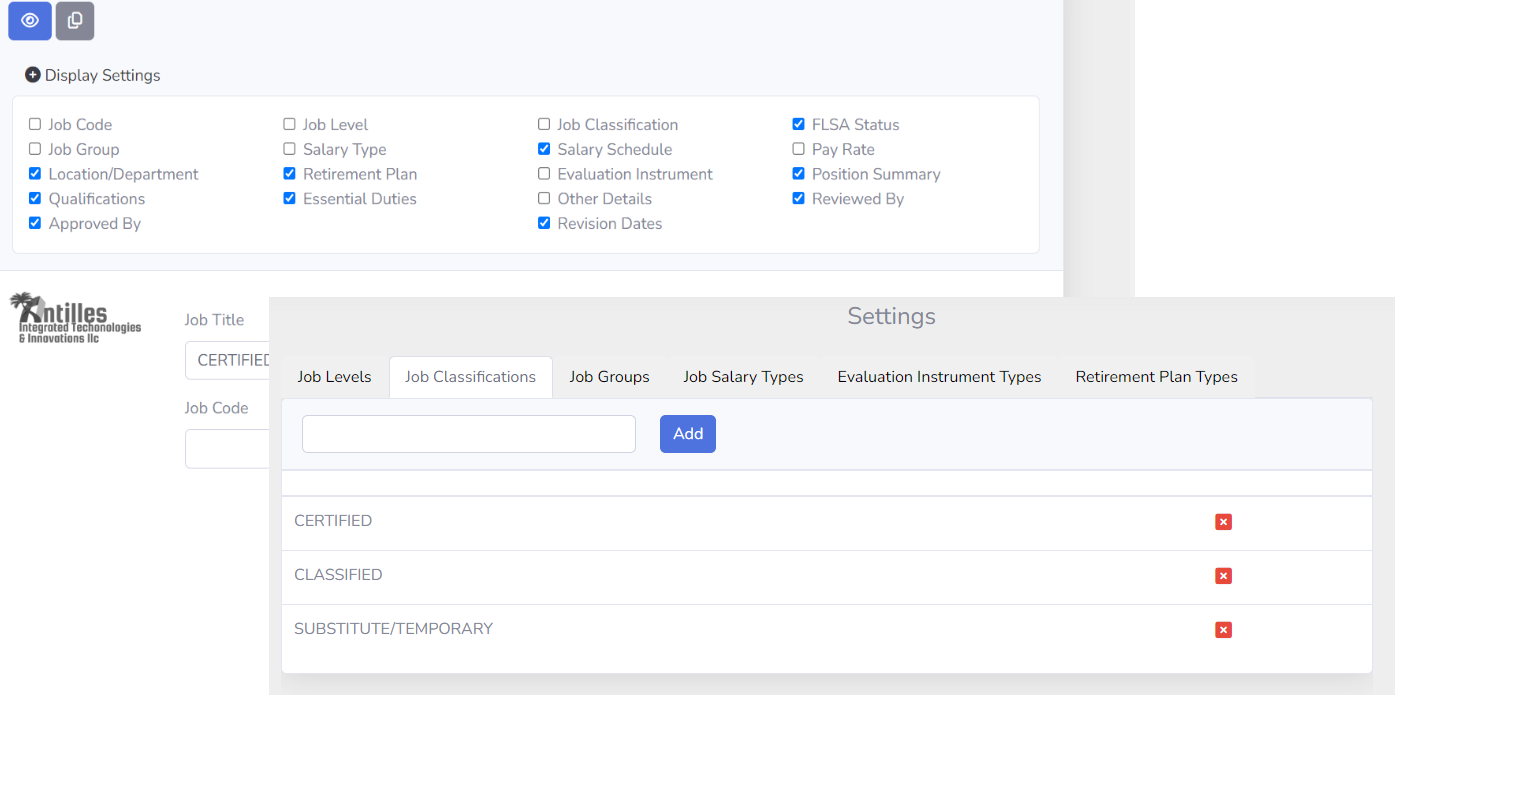Delete the CERTIFIED classification
Viewport: 1536px width, 787px height.
point(1223,522)
